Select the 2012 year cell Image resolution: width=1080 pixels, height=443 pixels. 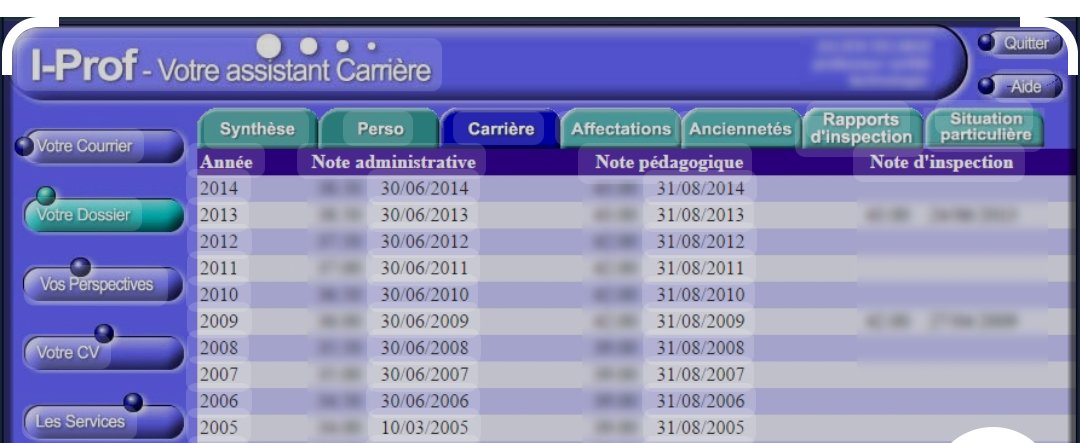(x=219, y=242)
